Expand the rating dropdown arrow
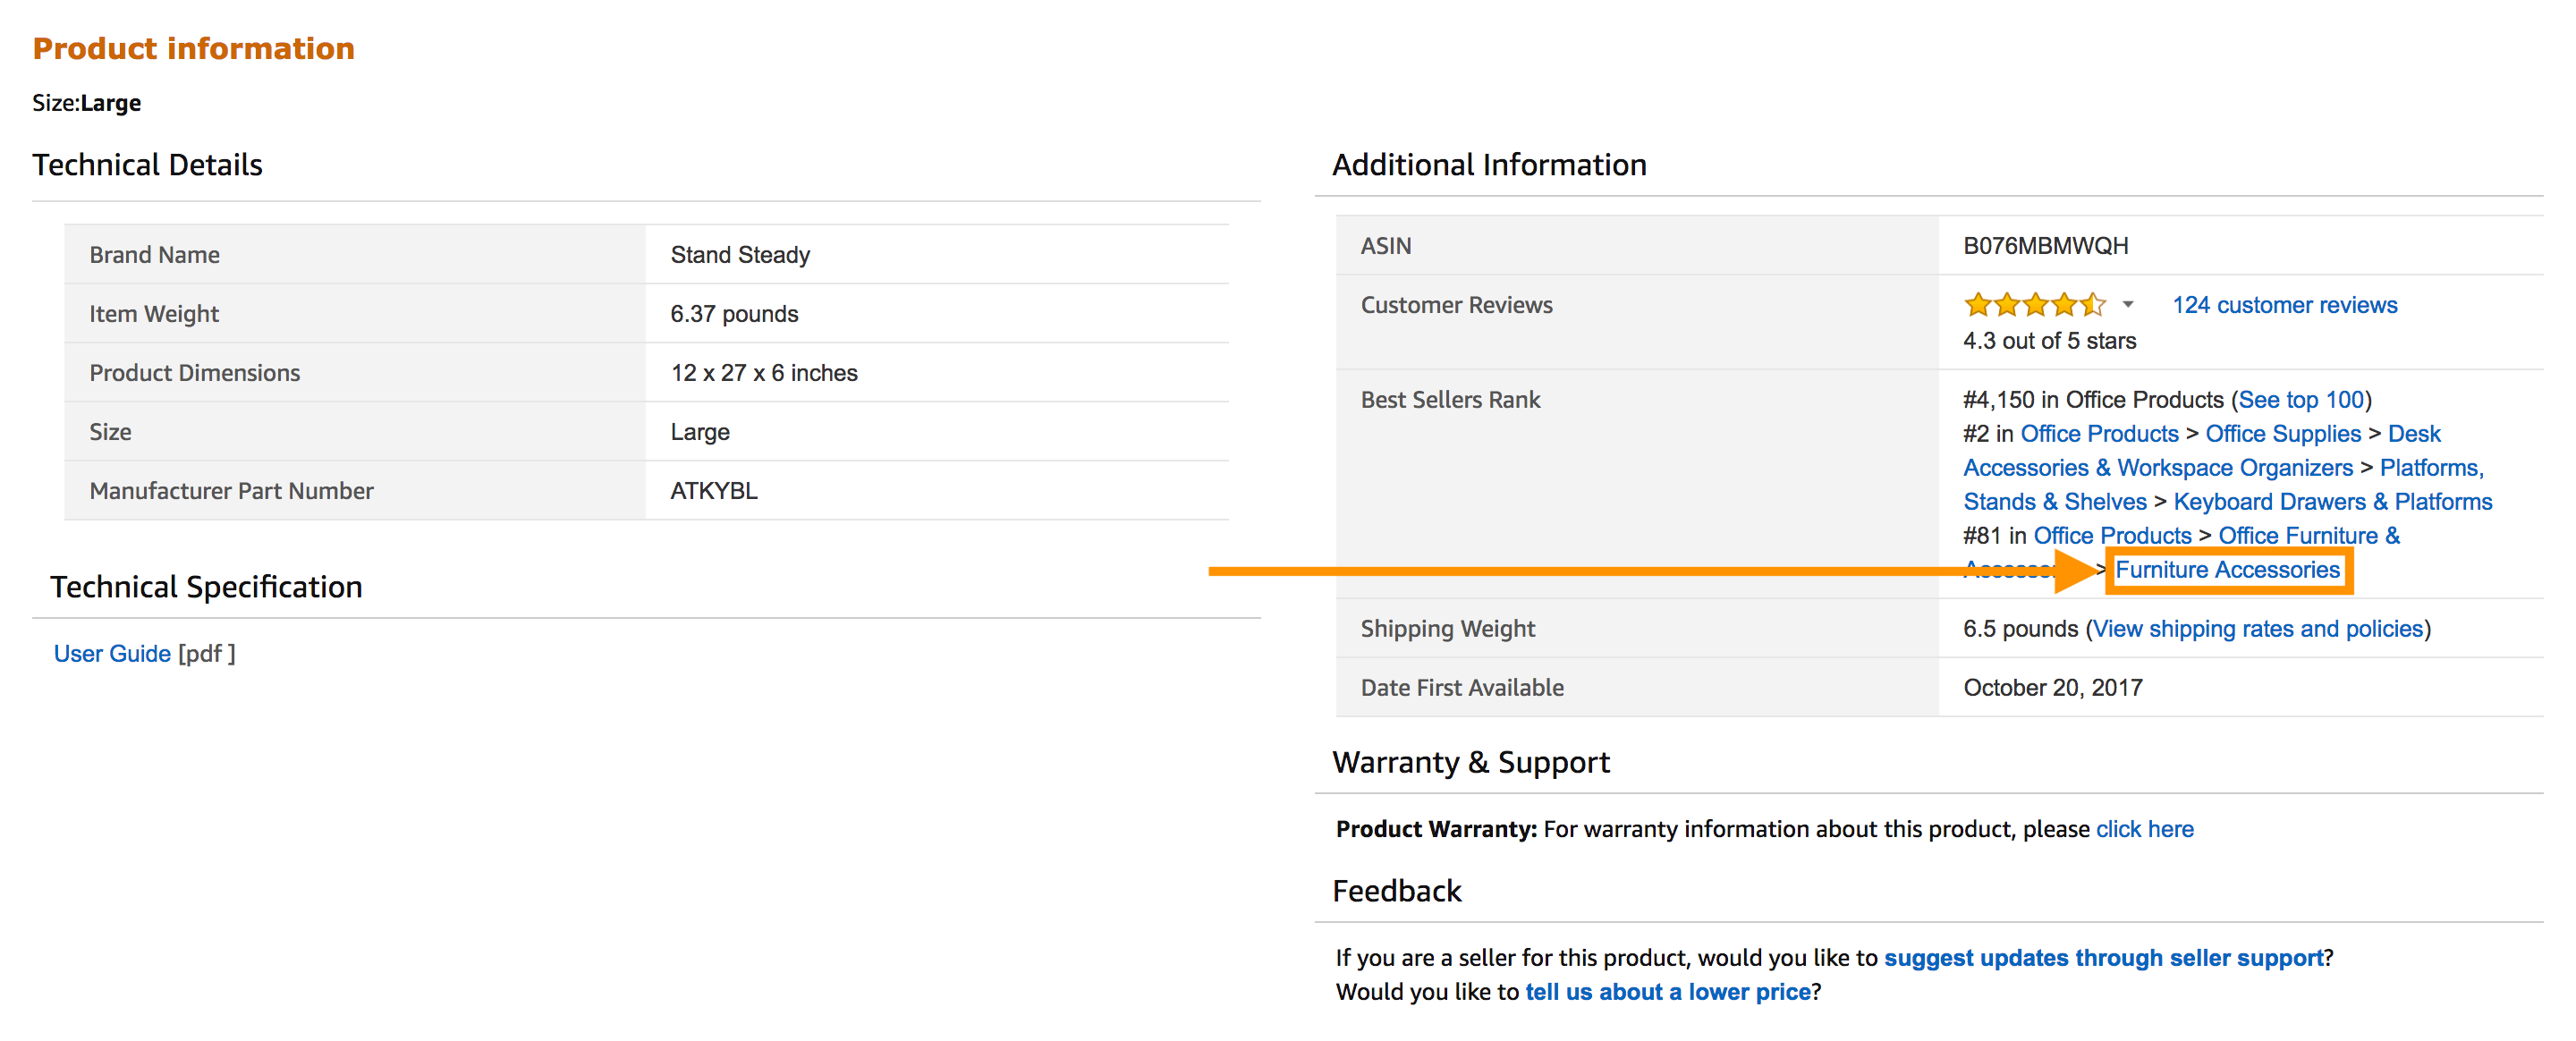This screenshot has width=2576, height=1041. click(x=2128, y=305)
